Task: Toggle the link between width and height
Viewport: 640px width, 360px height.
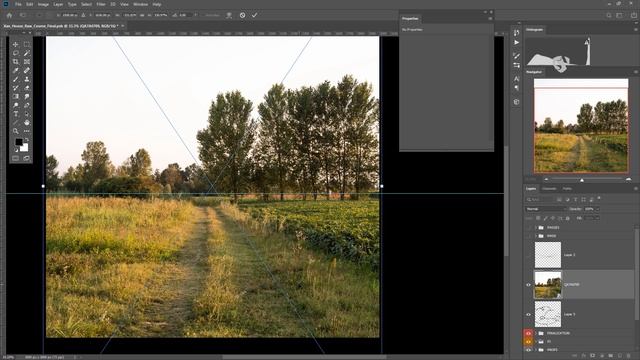Action: [141, 15]
